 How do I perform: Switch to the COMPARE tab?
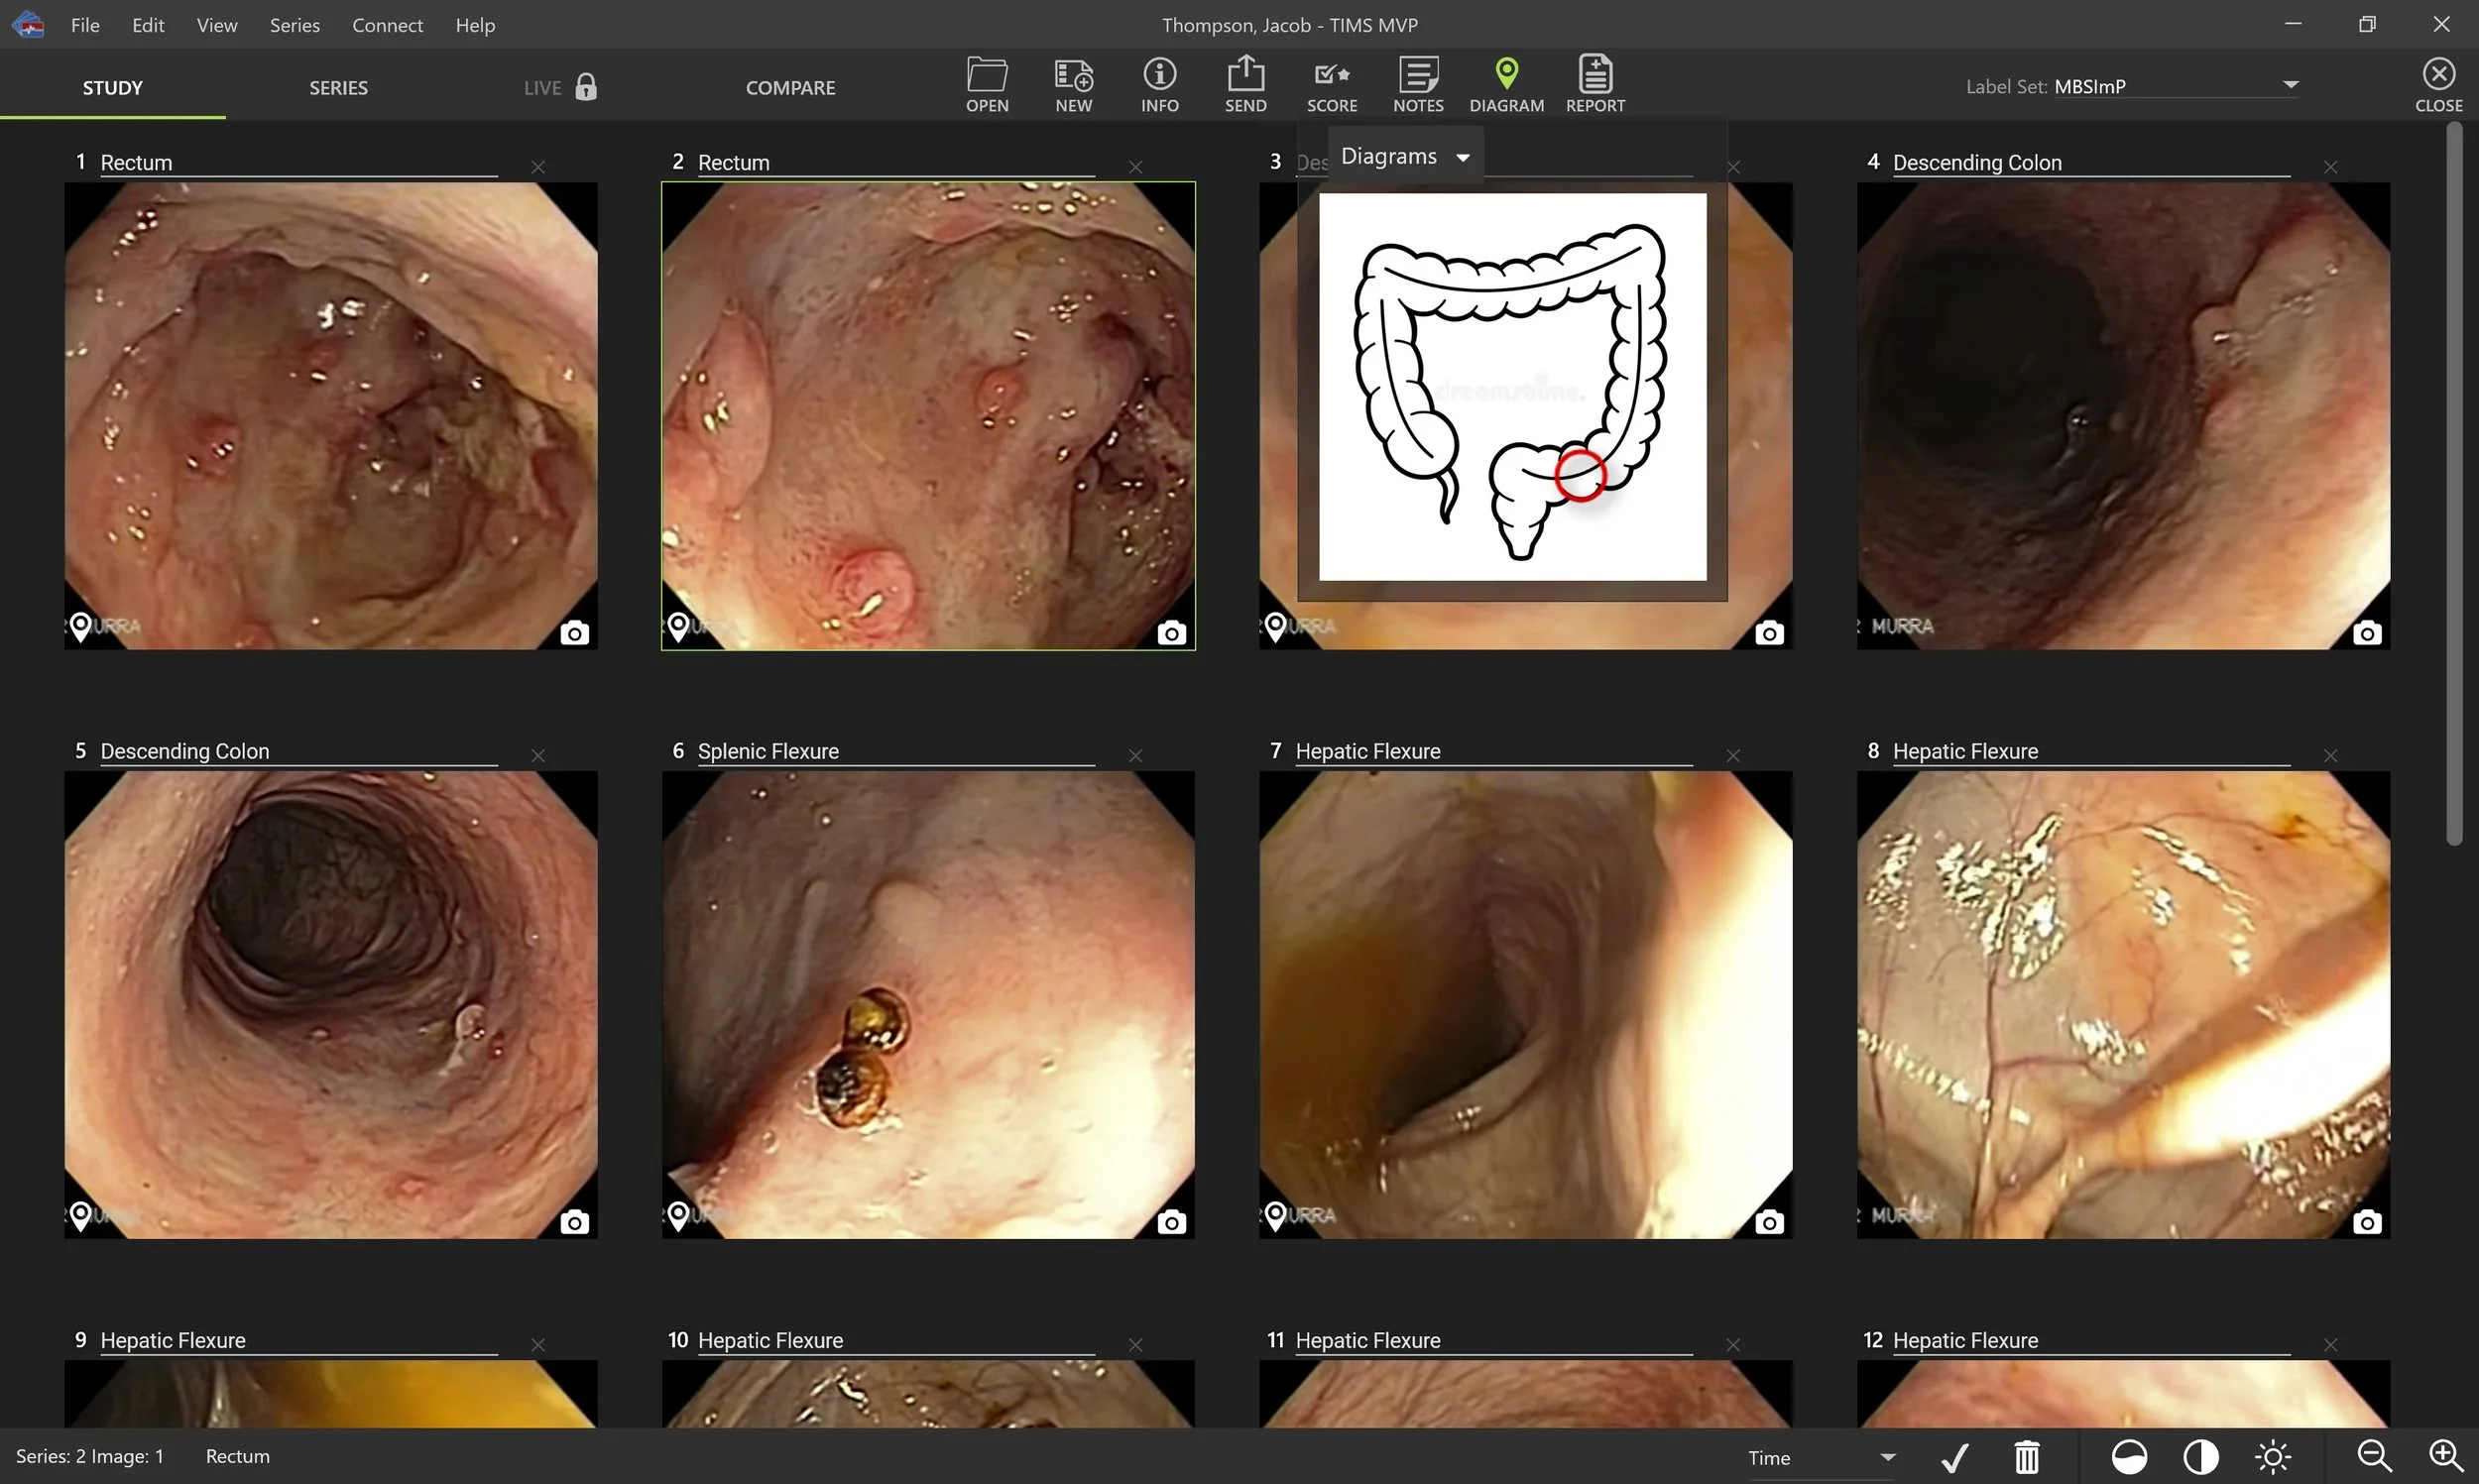coord(789,87)
